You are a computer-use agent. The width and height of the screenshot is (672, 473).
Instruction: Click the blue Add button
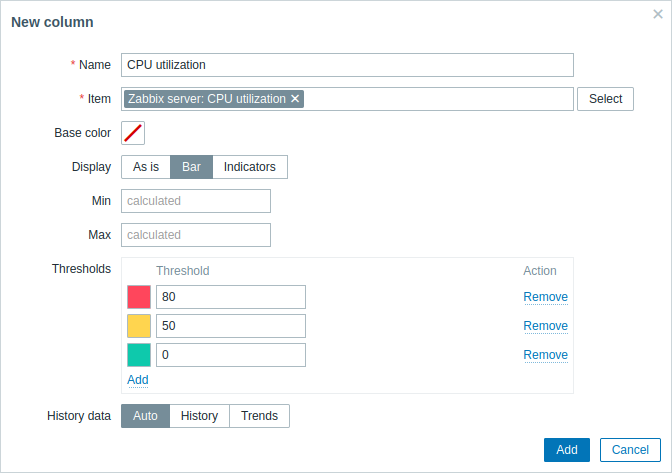tap(567, 450)
